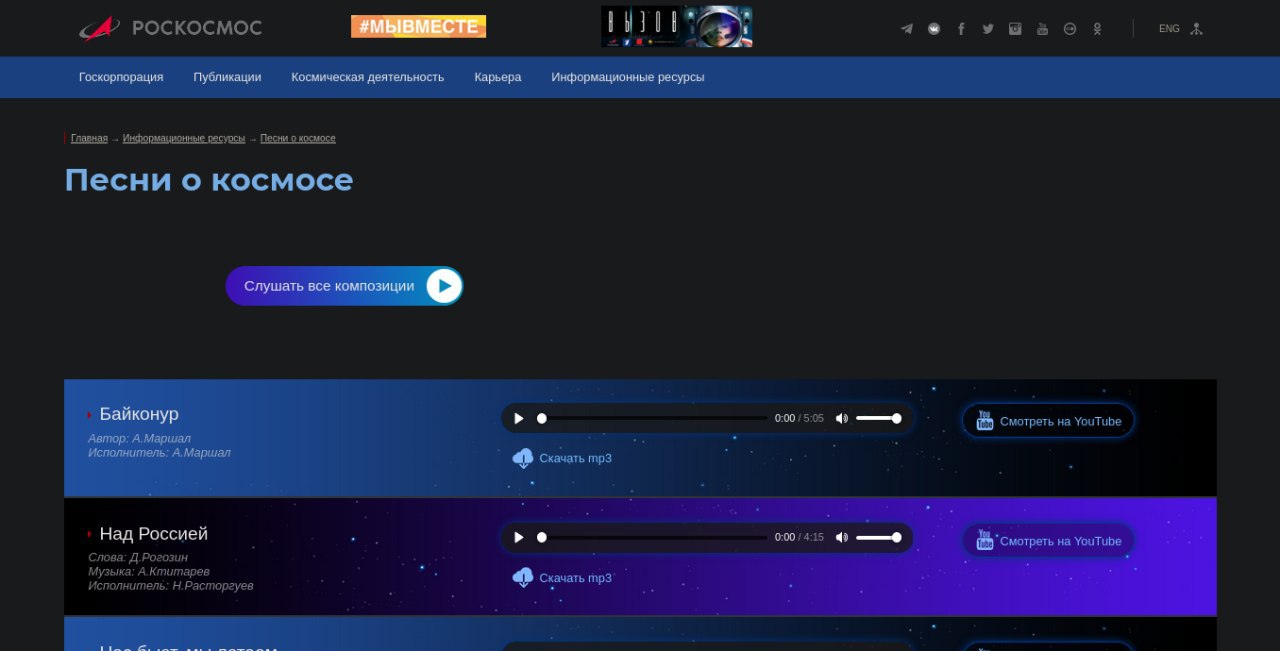Open the VK social icon
The width and height of the screenshot is (1280, 651).
[934, 29]
